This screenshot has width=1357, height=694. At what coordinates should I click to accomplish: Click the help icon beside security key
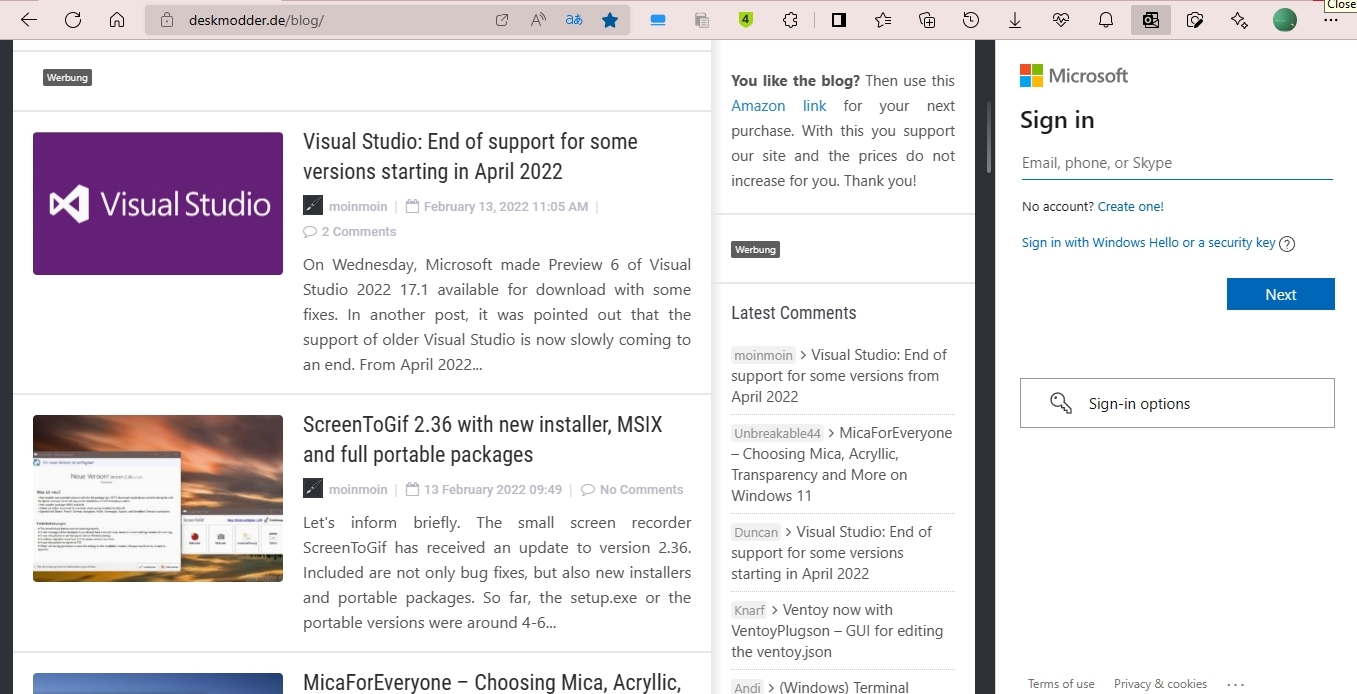1287,244
